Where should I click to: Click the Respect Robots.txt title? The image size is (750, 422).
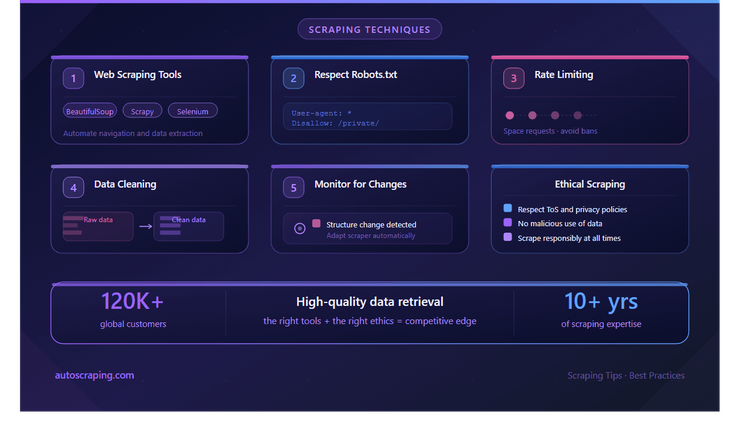[355, 75]
